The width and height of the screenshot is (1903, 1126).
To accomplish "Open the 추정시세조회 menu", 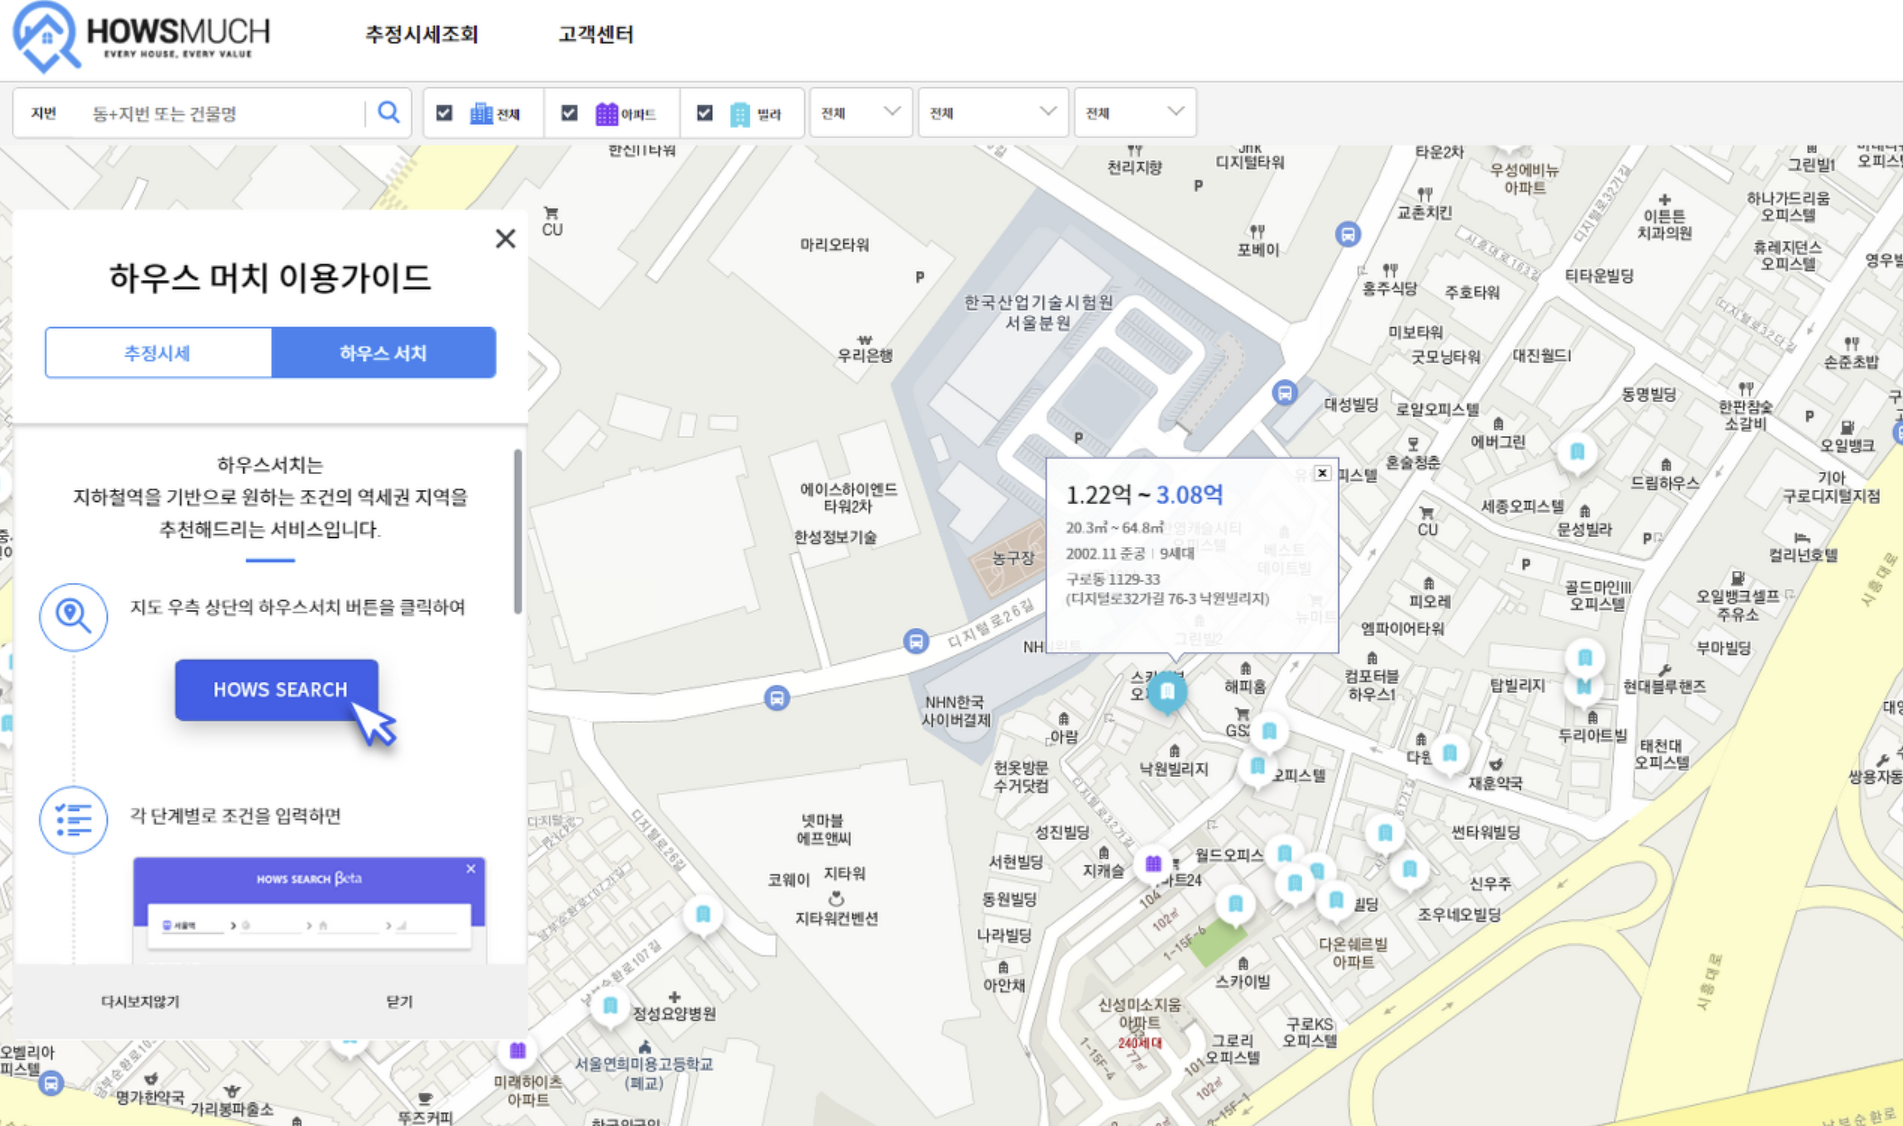I will click(421, 34).
